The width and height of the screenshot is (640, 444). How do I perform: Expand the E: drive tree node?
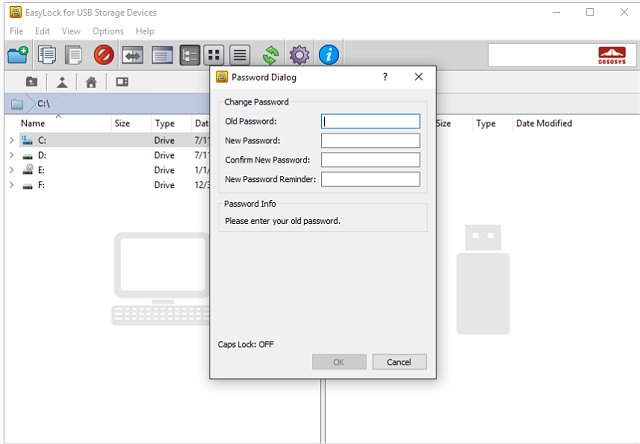point(12,170)
